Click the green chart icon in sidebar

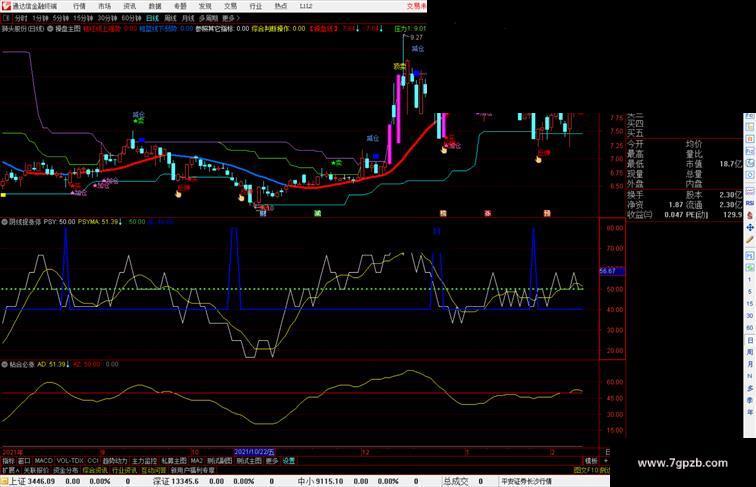[x=750, y=268]
